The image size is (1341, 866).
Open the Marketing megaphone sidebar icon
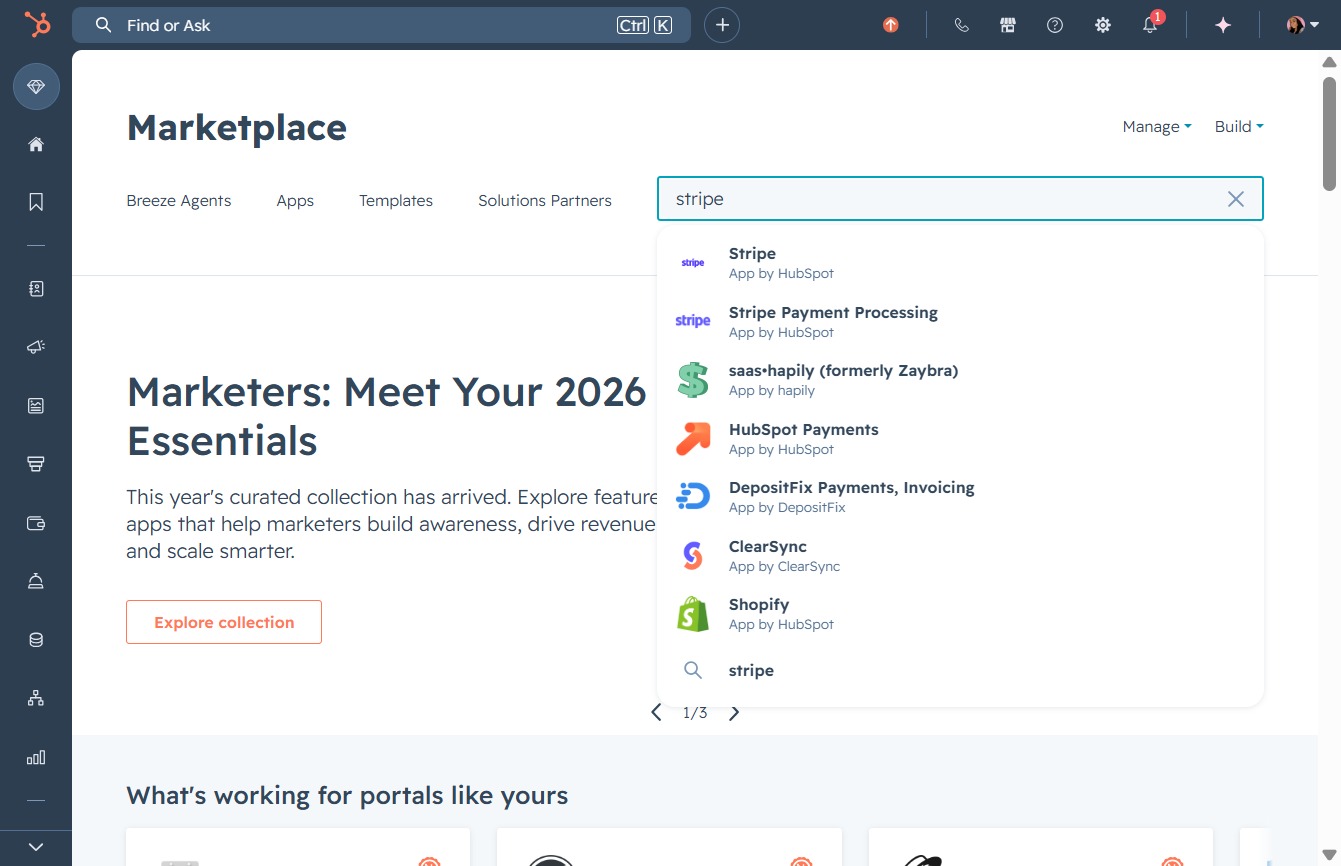(36, 347)
